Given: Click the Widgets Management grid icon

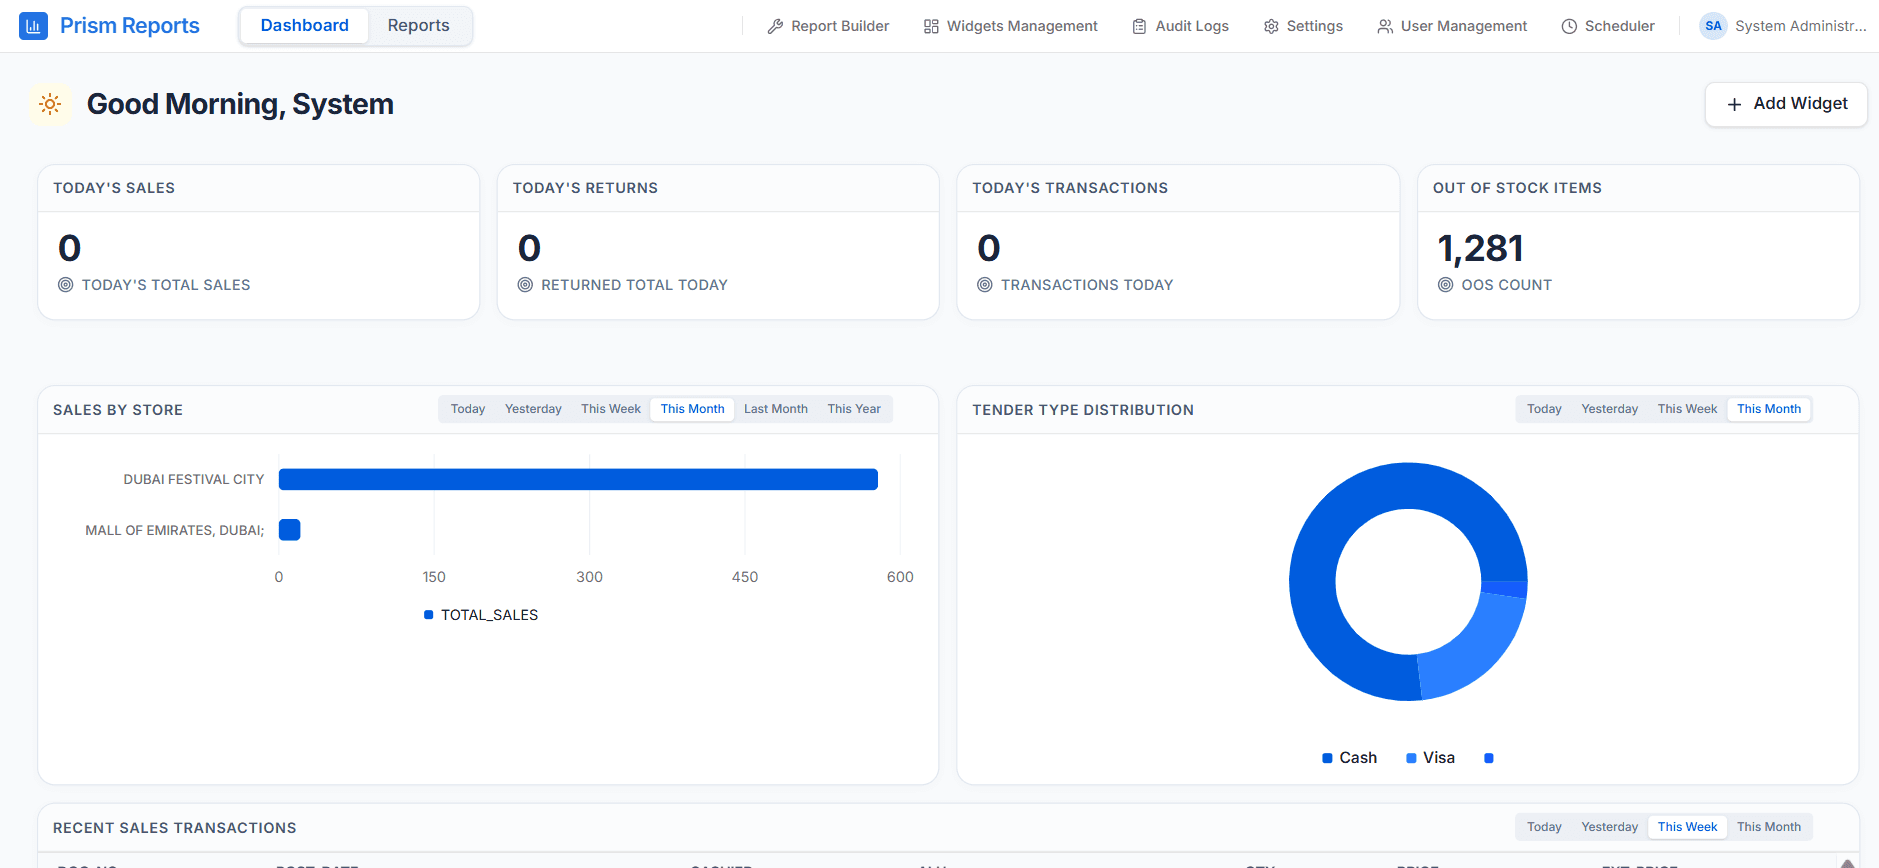Looking at the screenshot, I should point(931,27).
